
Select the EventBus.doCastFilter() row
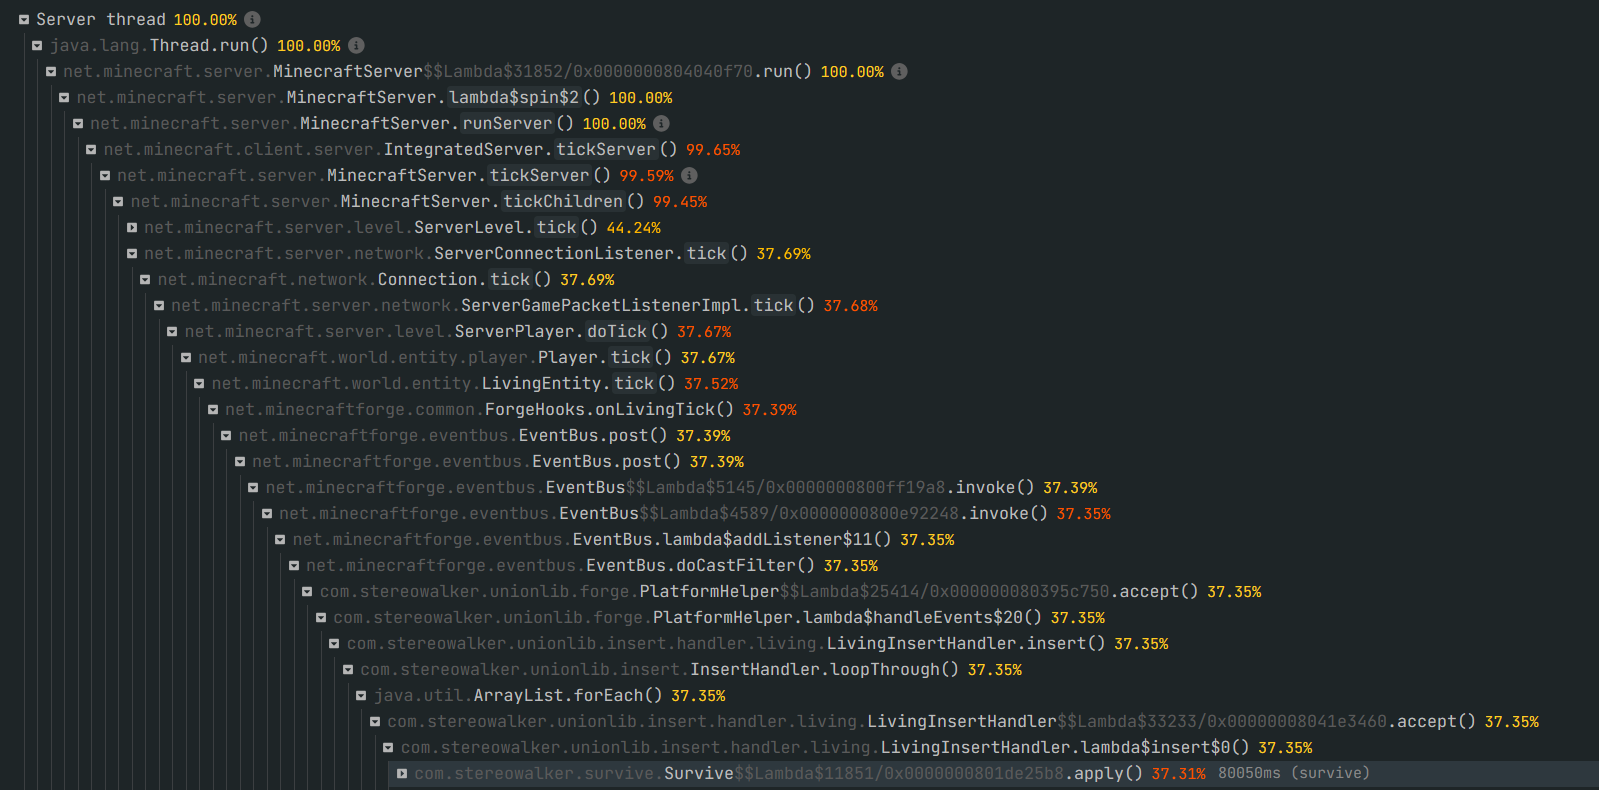click(x=592, y=566)
